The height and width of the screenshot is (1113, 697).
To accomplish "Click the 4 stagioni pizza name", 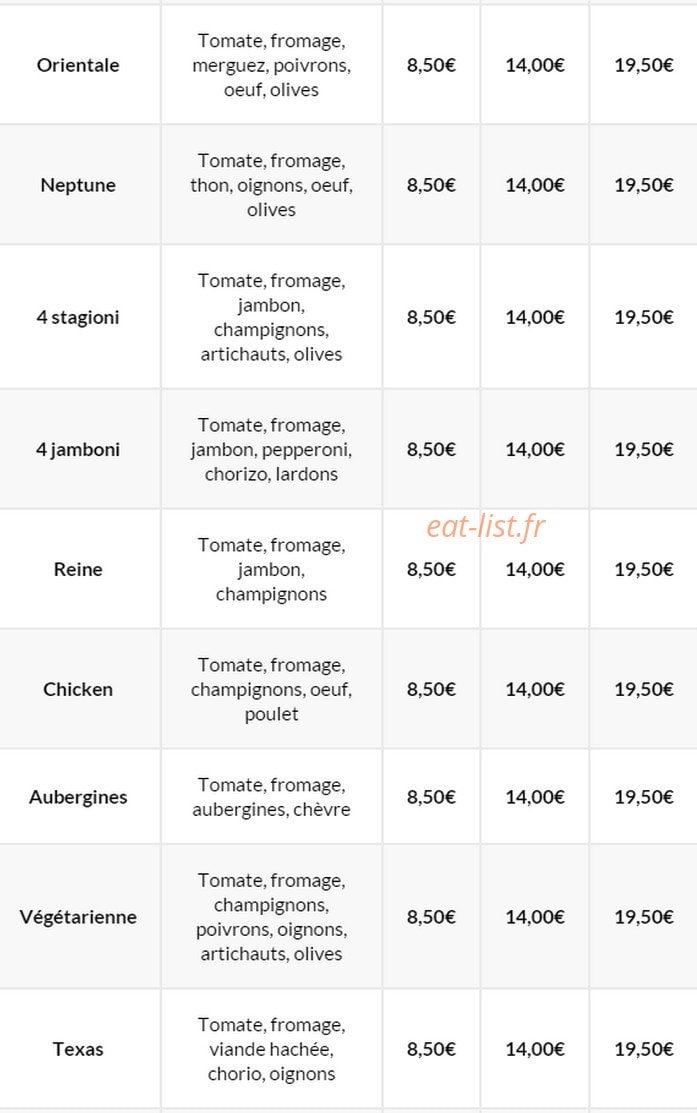I will [x=78, y=317].
